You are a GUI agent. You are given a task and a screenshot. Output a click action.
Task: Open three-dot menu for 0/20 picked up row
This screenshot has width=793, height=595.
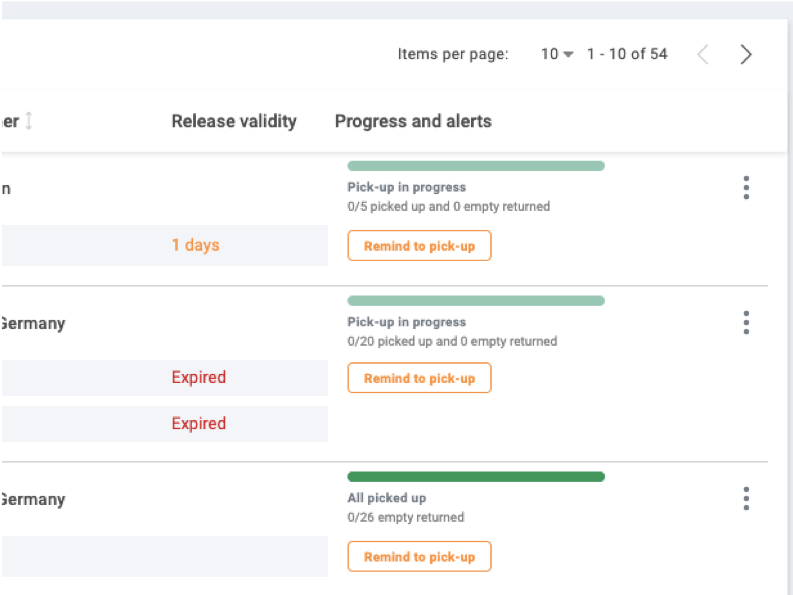(746, 322)
